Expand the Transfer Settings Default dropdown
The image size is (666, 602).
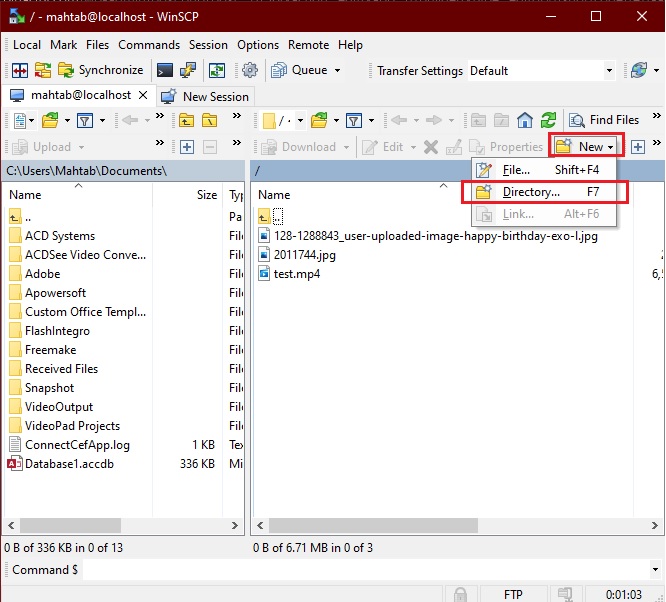point(608,71)
